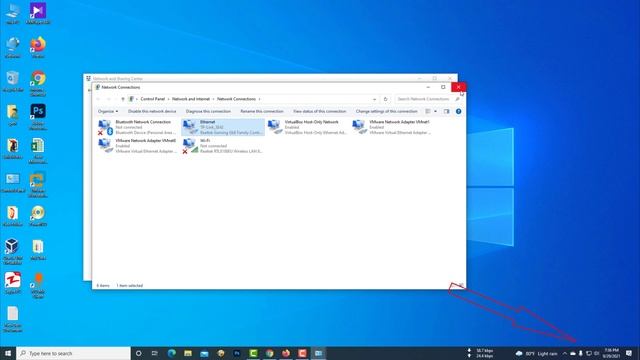Select the Bluetooth Network Connection adapter
Screen dimensions: 640x360
tap(138, 127)
